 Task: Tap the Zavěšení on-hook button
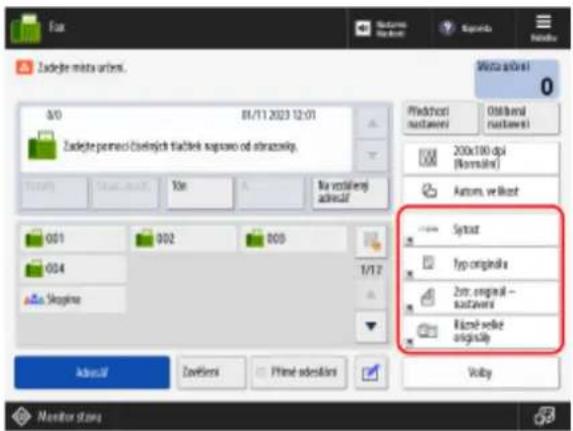click(x=211, y=373)
